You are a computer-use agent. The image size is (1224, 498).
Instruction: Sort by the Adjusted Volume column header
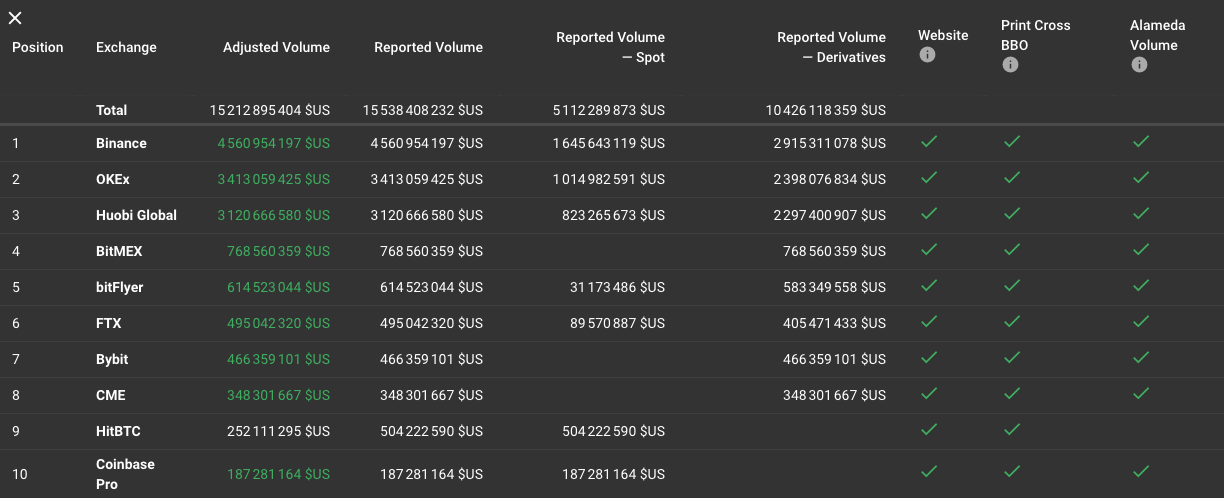pos(276,47)
